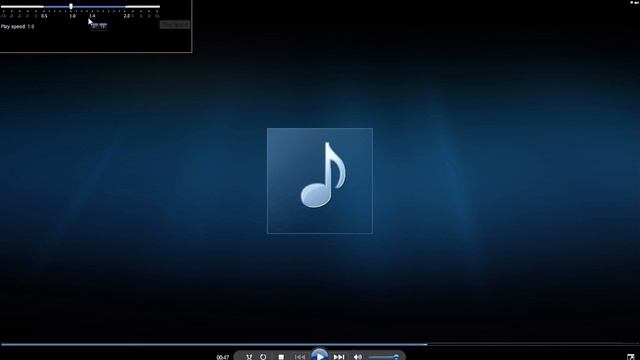Click the play speed slider handle
This screenshot has width=640, height=360.
(71, 6)
